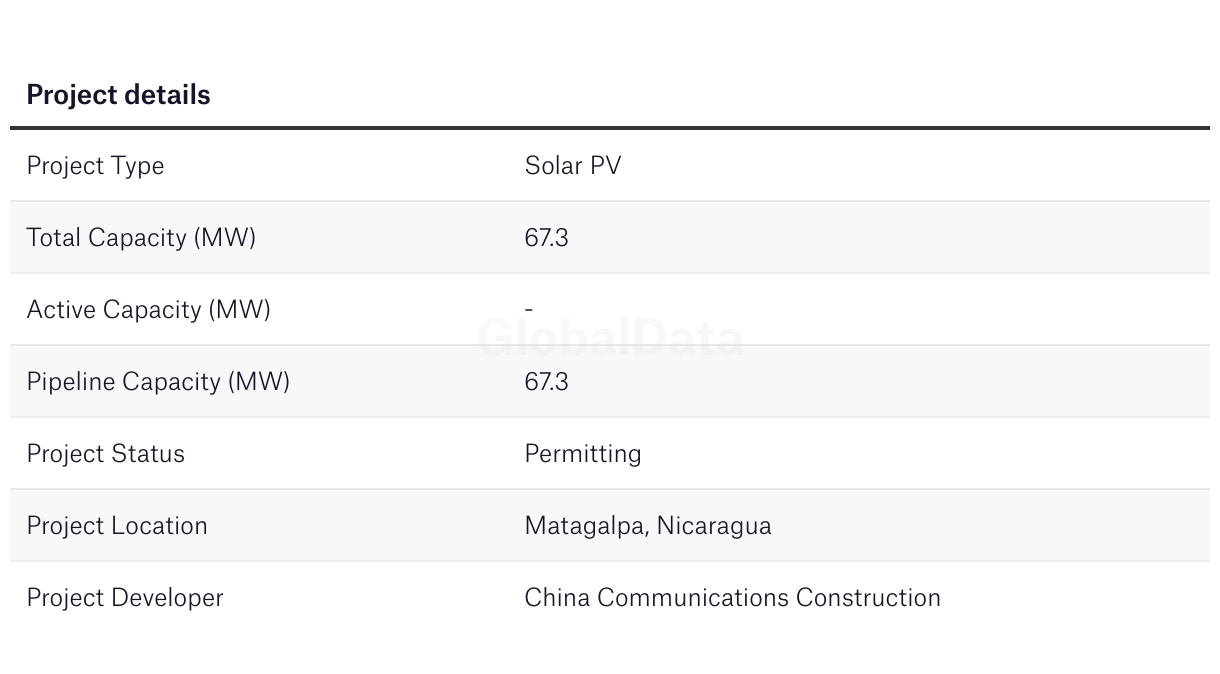Click the Total Capacity value 67.3
Image resolution: width=1220 pixels, height=674 pixels.
(x=546, y=238)
